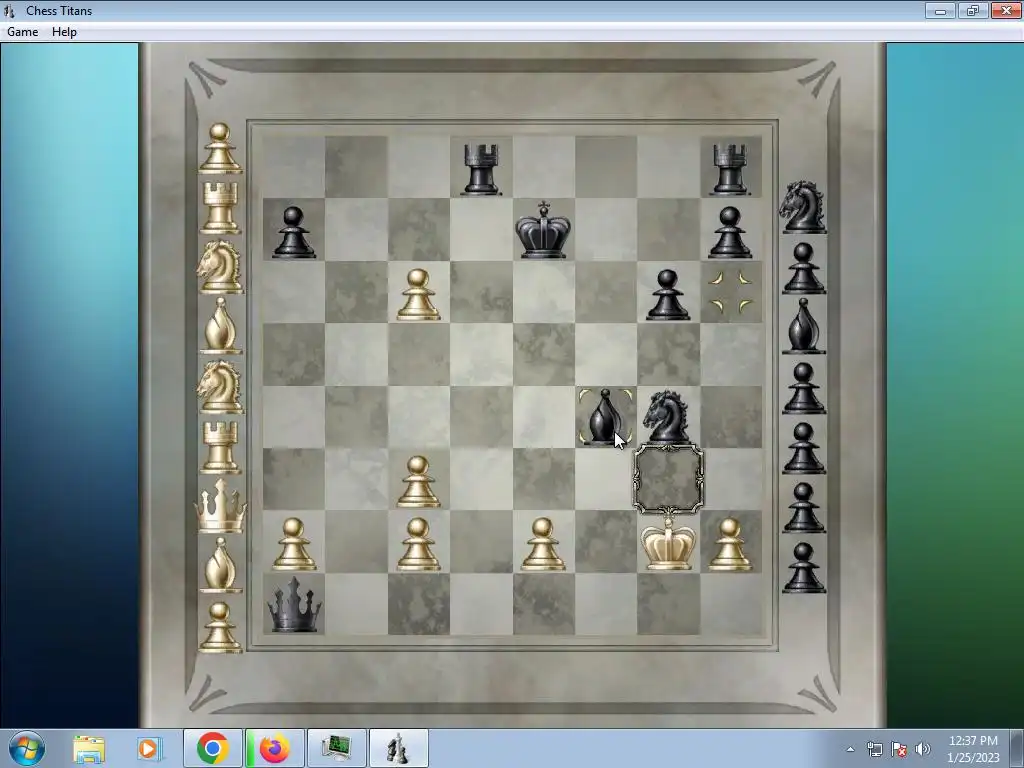Screen dimensions: 1024x768
Task: Open the network status tray icon
Action: tap(874, 749)
